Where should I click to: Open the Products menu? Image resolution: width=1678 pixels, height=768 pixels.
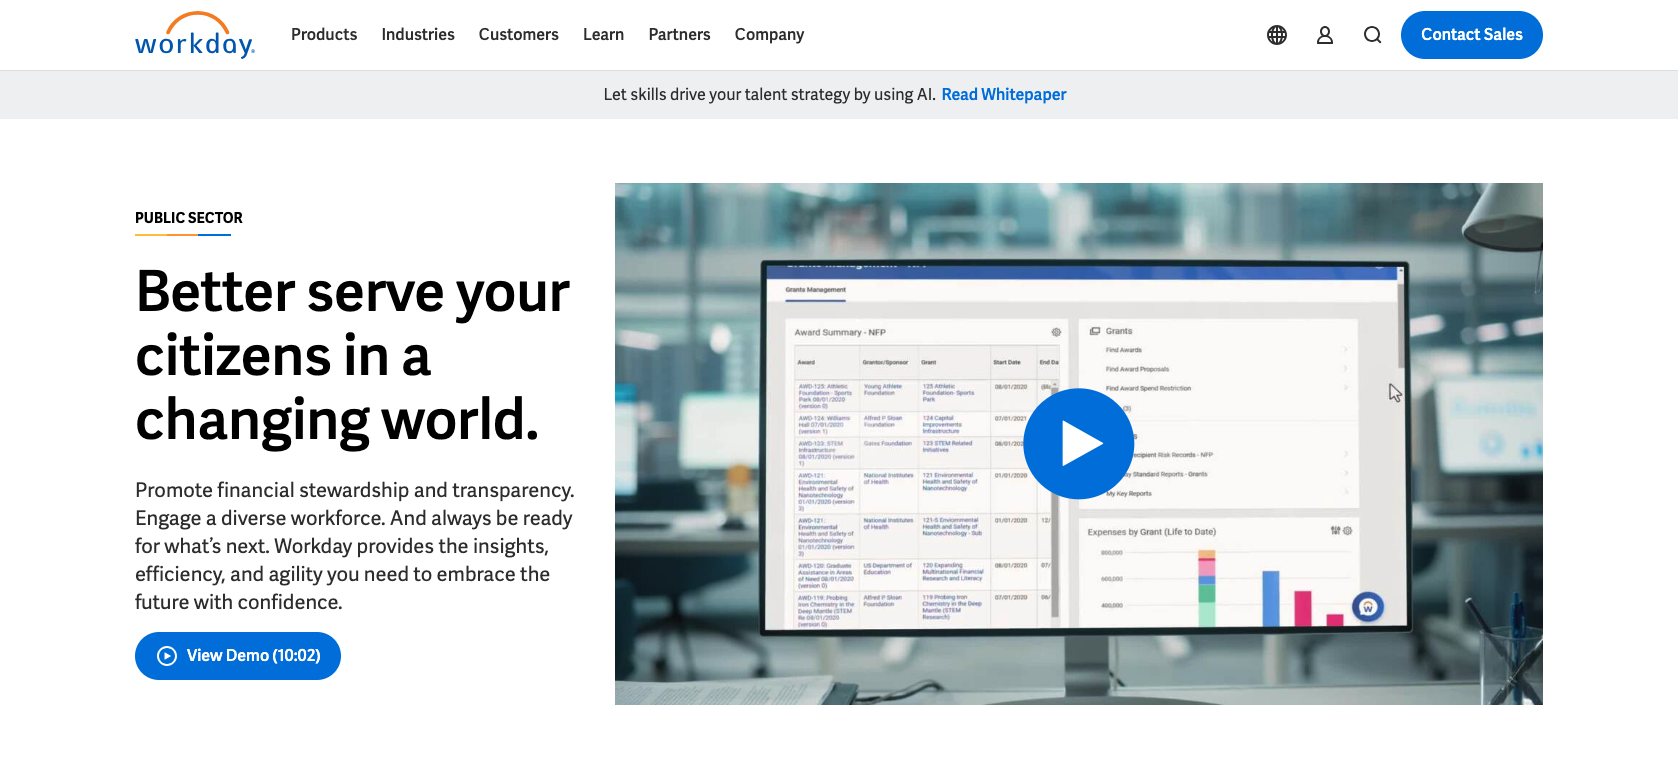[x=324, y=35]
